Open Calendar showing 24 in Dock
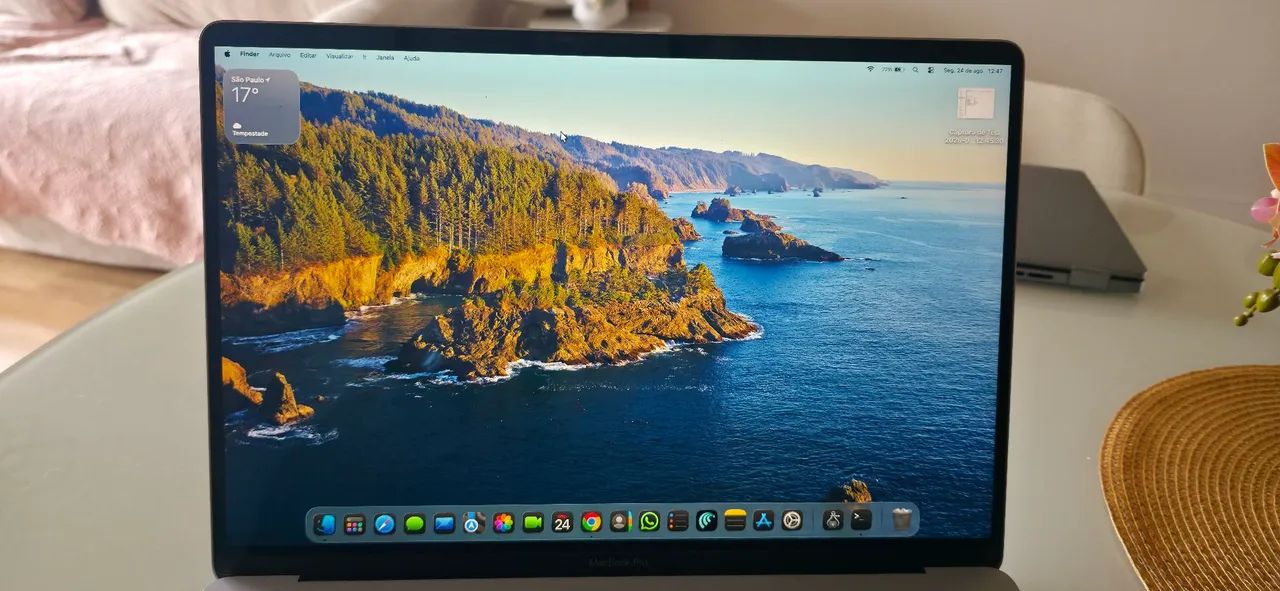1280x591 pixels. (562, 522)
